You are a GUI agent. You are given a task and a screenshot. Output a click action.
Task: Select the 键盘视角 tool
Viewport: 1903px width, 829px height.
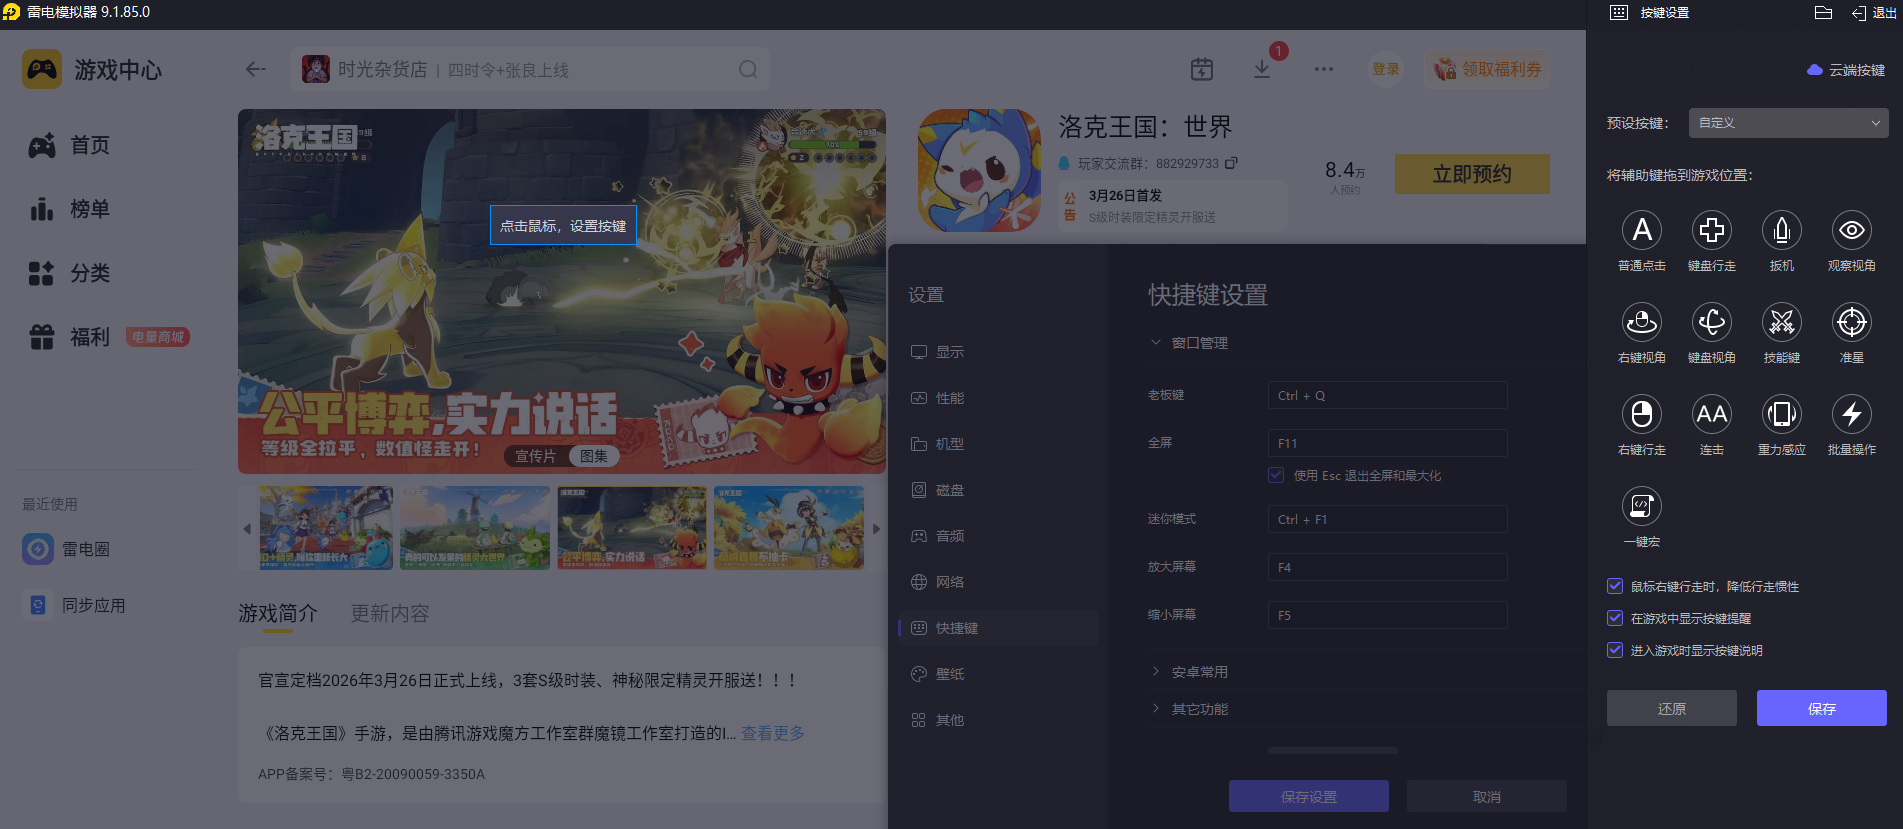(x=1711, y=322)
